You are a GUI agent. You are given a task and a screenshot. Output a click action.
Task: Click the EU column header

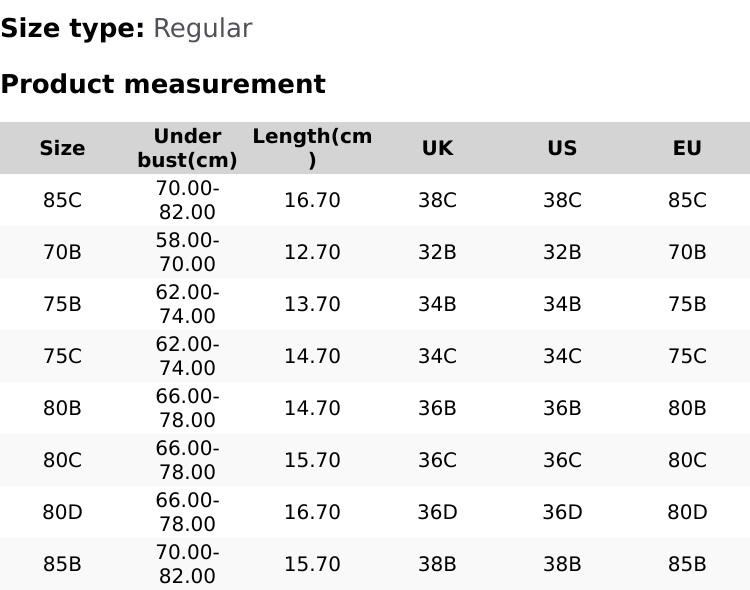point(687,148)
